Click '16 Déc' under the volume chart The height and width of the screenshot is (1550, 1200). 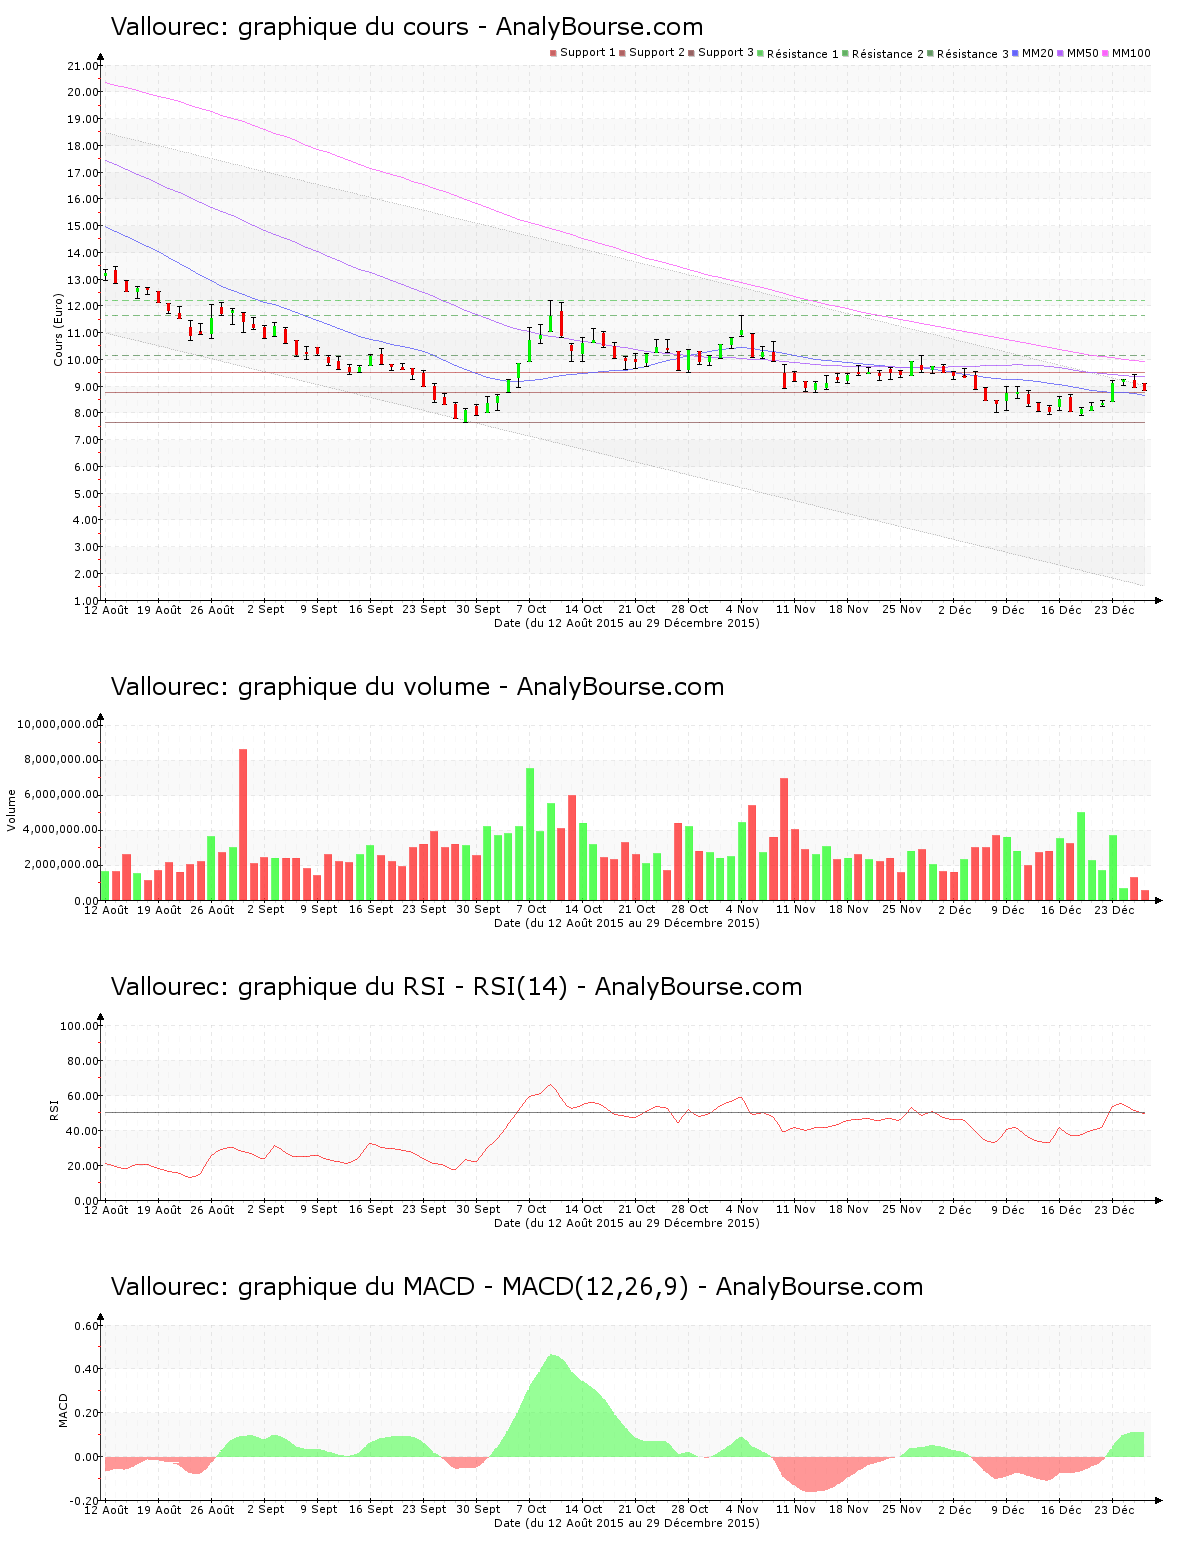[x=1061, y=909]
